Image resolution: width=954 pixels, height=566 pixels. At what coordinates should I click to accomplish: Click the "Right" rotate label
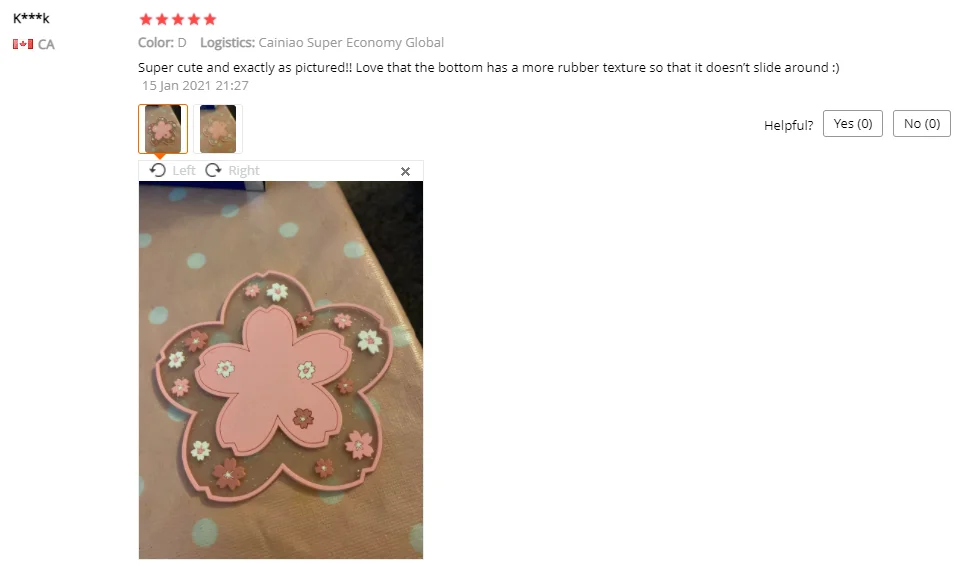(244, 170)
